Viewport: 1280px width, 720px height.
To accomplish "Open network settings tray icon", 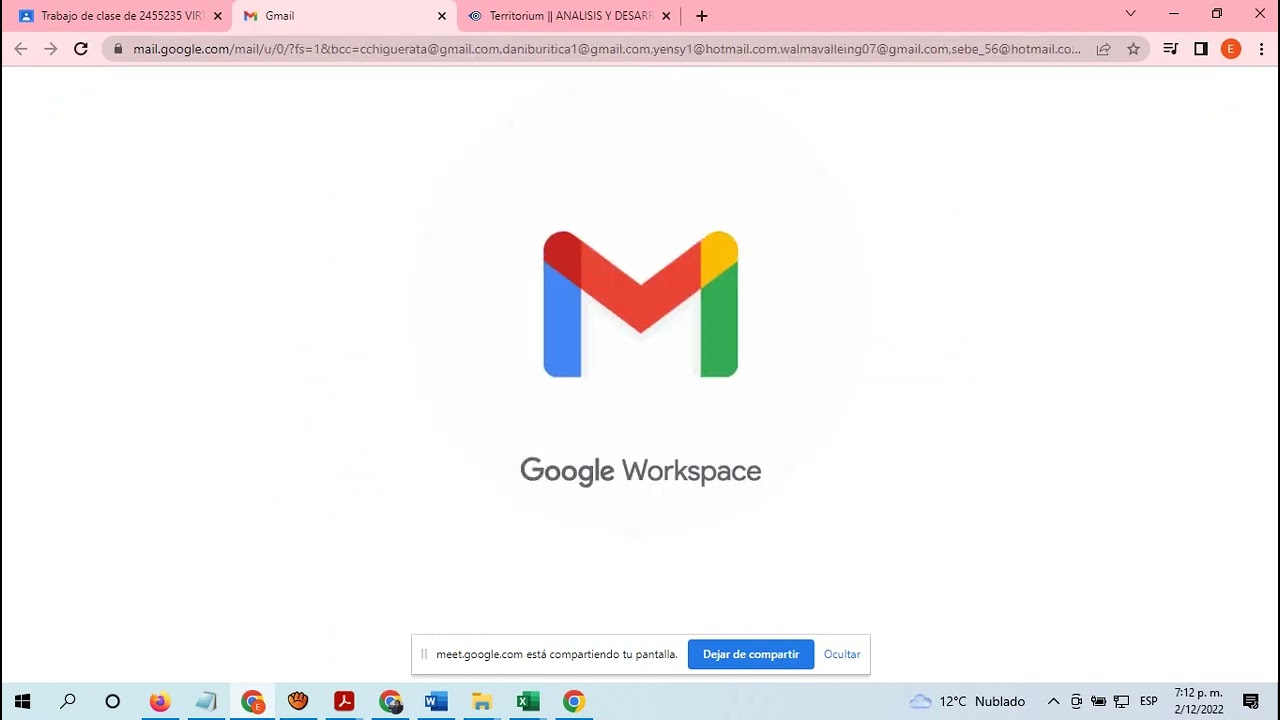I will (x=1122, y=701).
